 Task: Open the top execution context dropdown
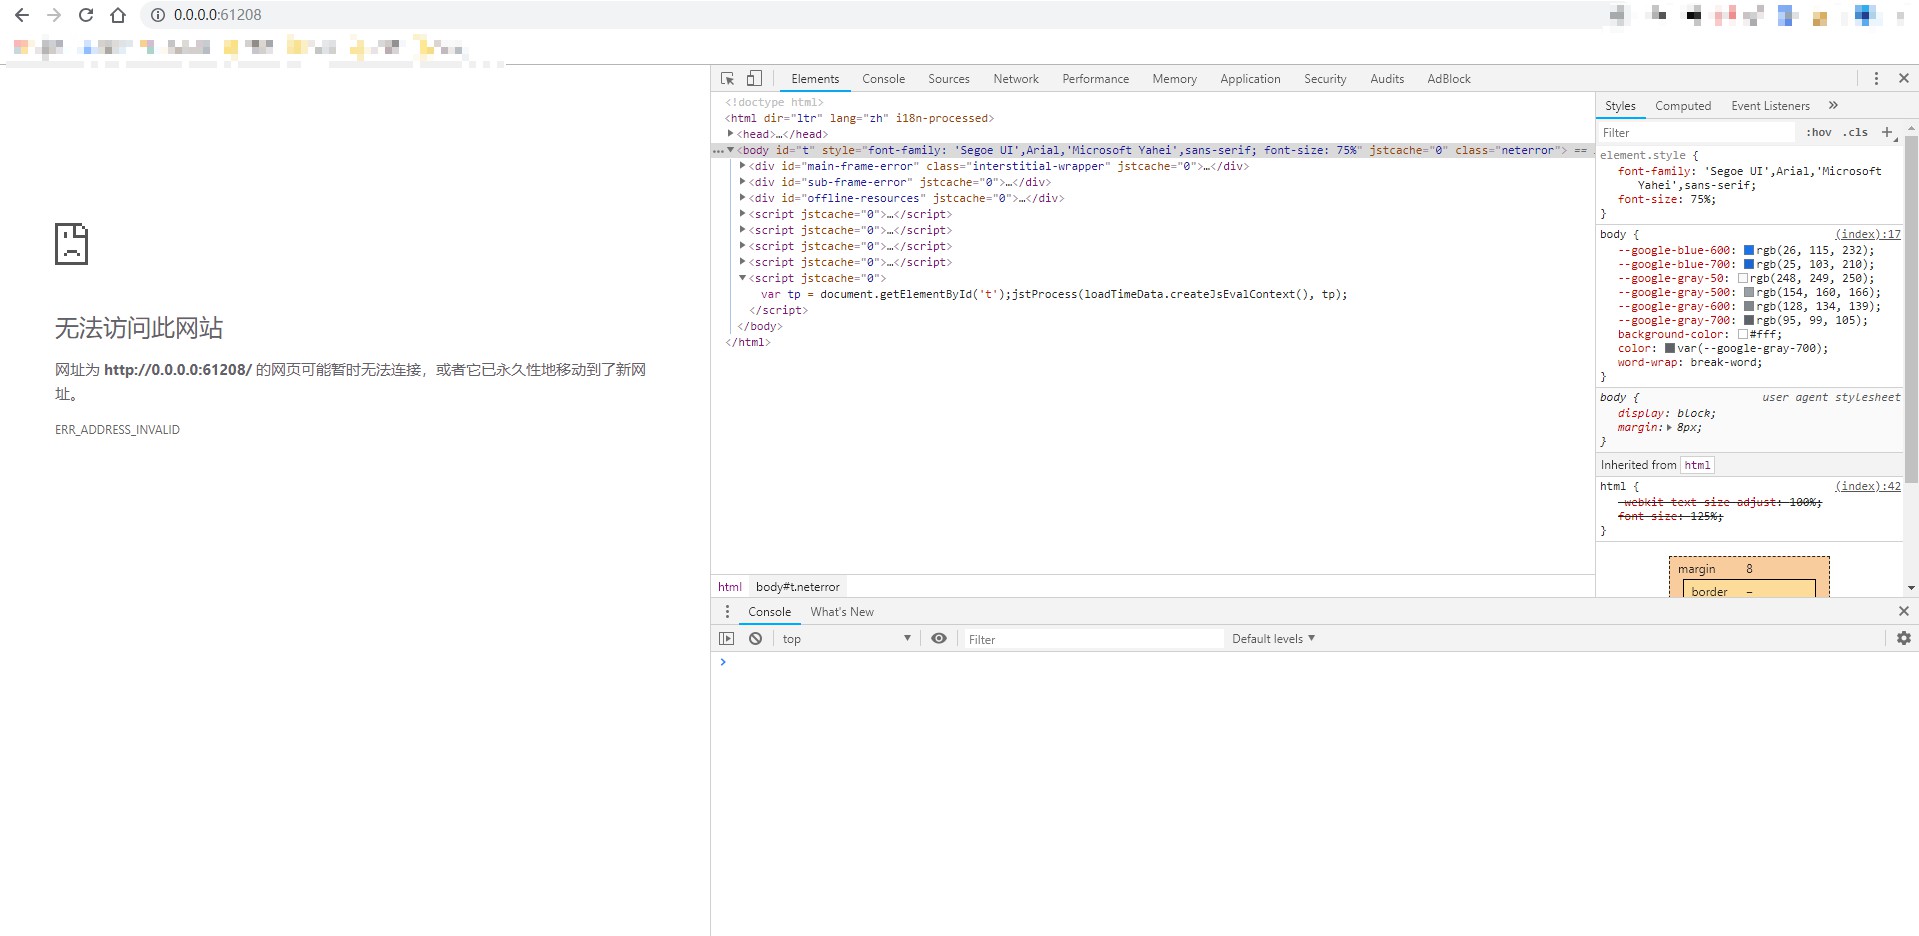(x=845, y=638)
